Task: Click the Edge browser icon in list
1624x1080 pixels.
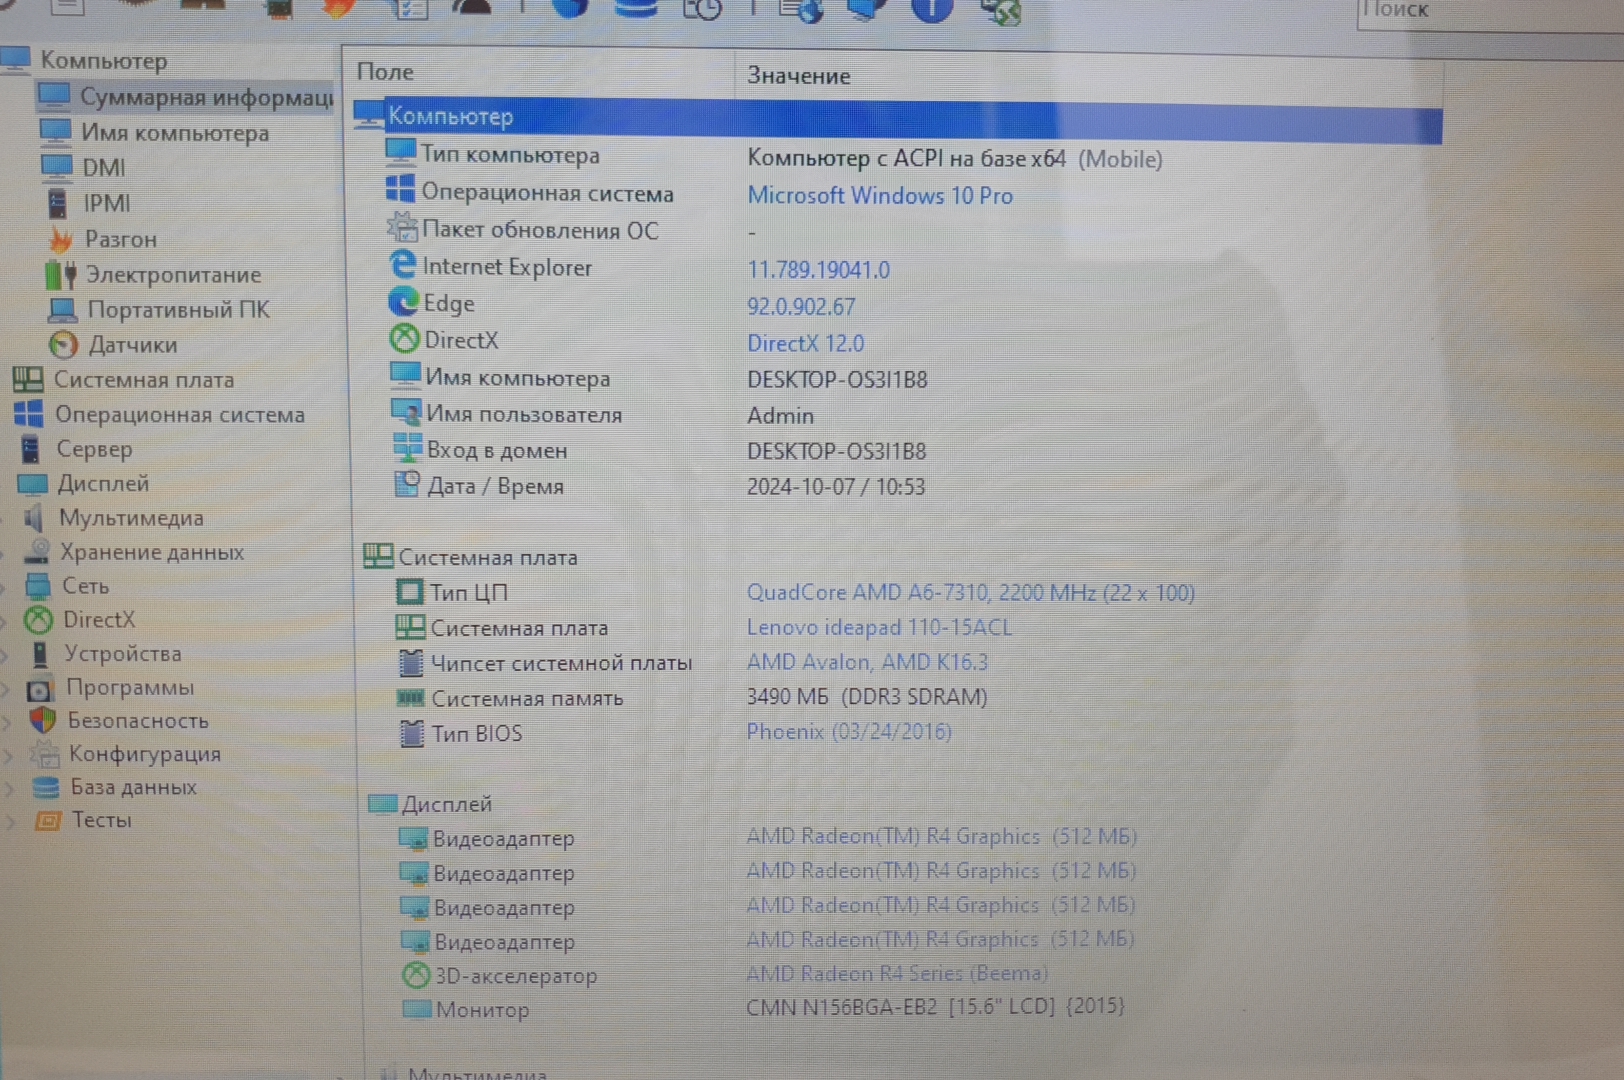Action: (x=403, y=302)
